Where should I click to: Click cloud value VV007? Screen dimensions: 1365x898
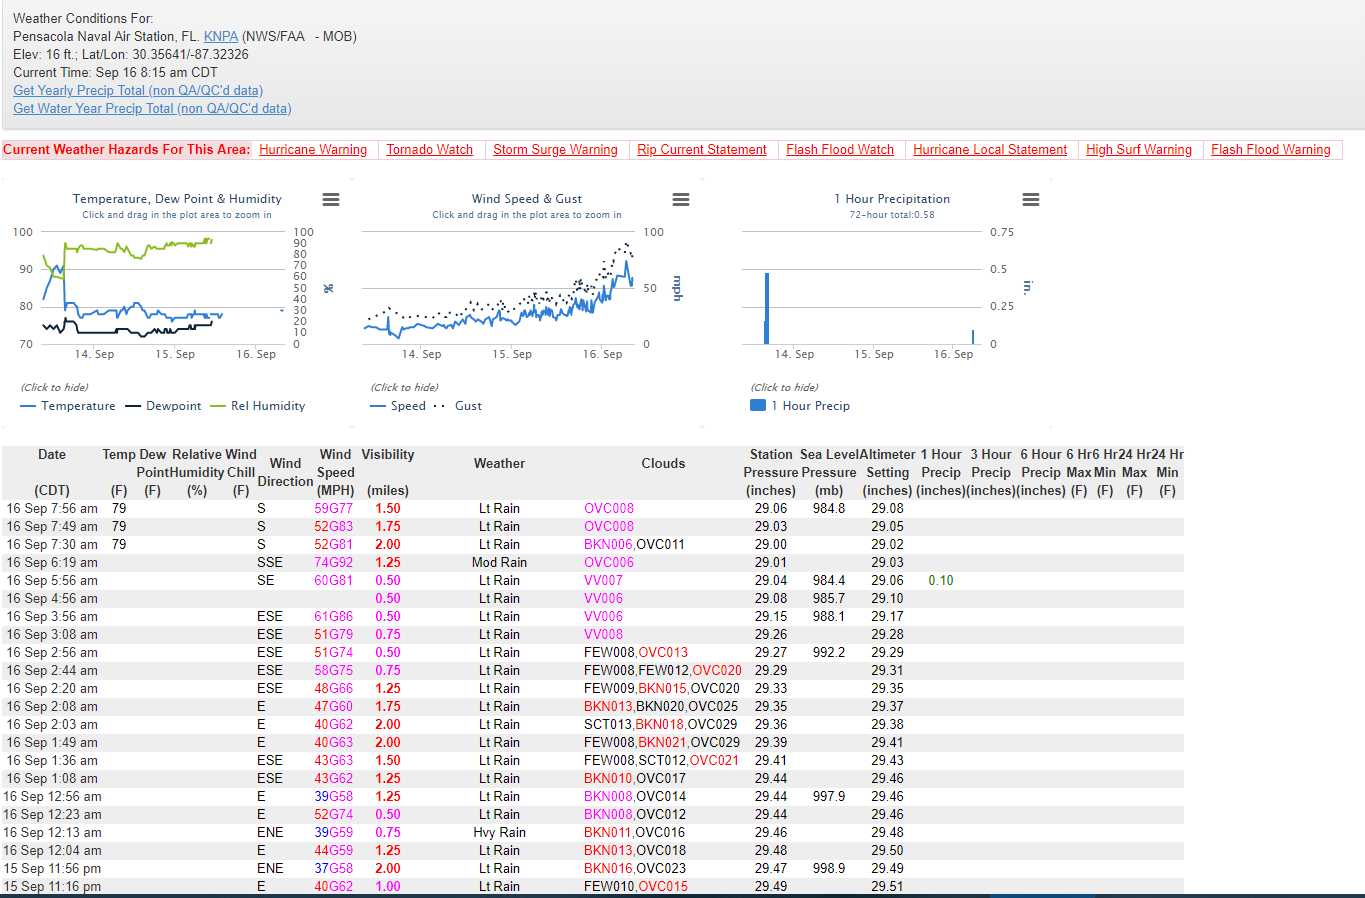[603, 580]
